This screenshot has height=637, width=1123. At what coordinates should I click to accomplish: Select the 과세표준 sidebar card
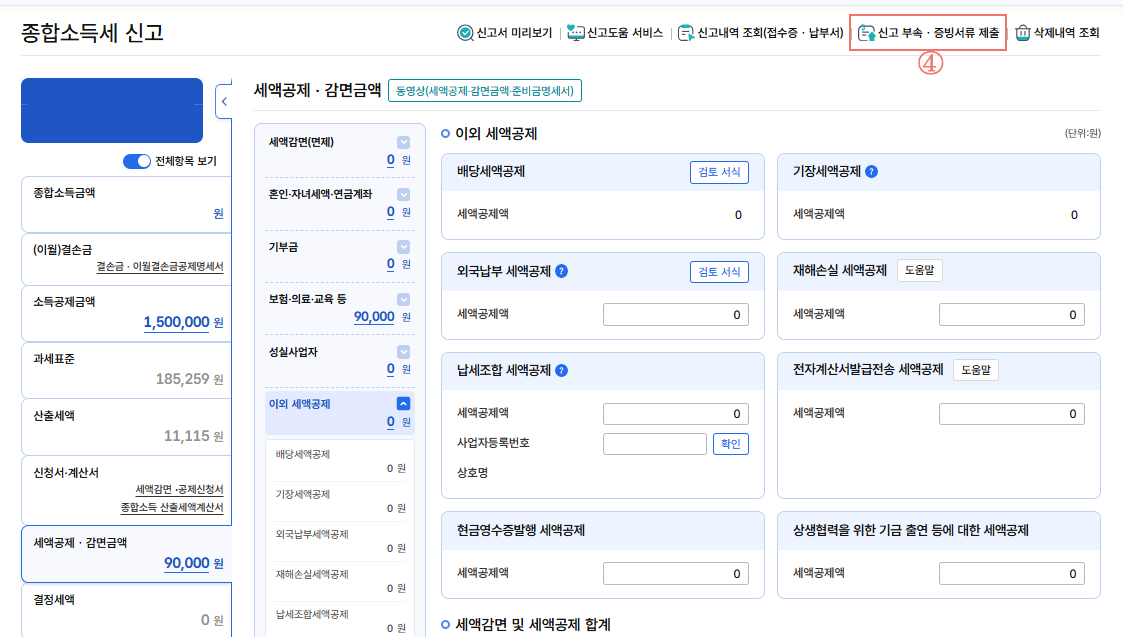[127, 370]
